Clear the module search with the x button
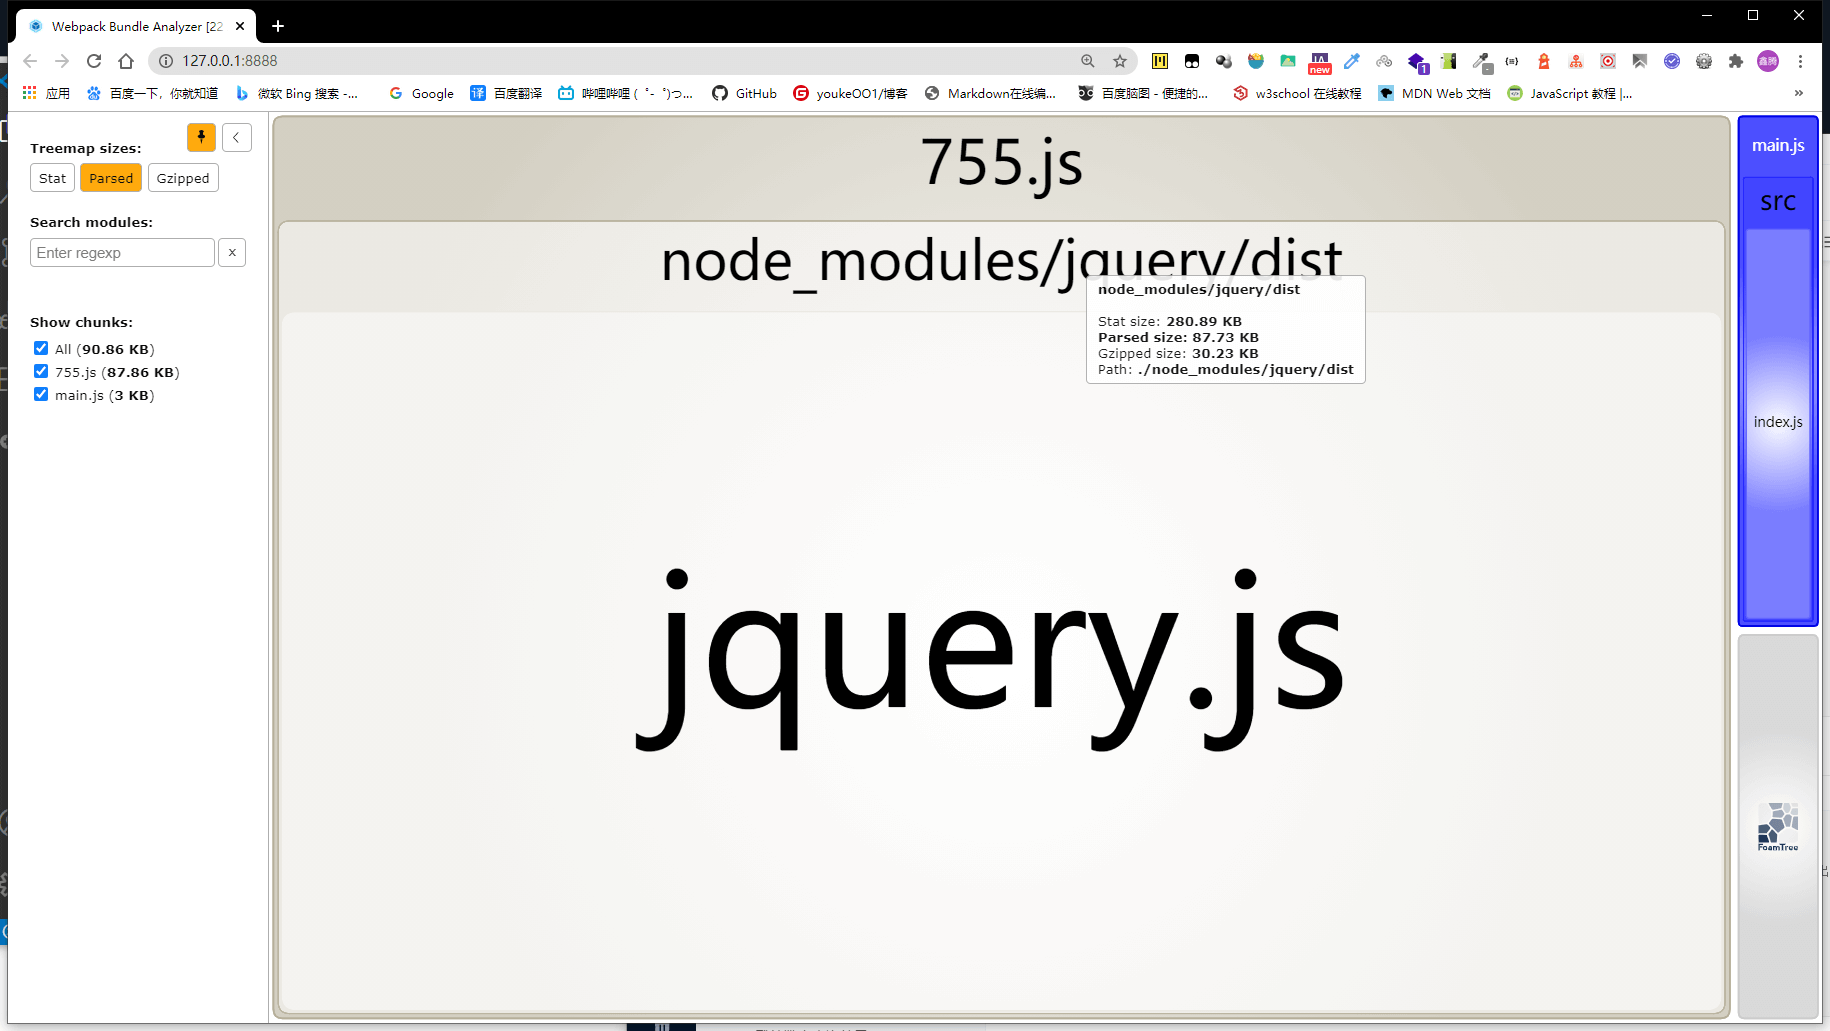 coord(232,252)
